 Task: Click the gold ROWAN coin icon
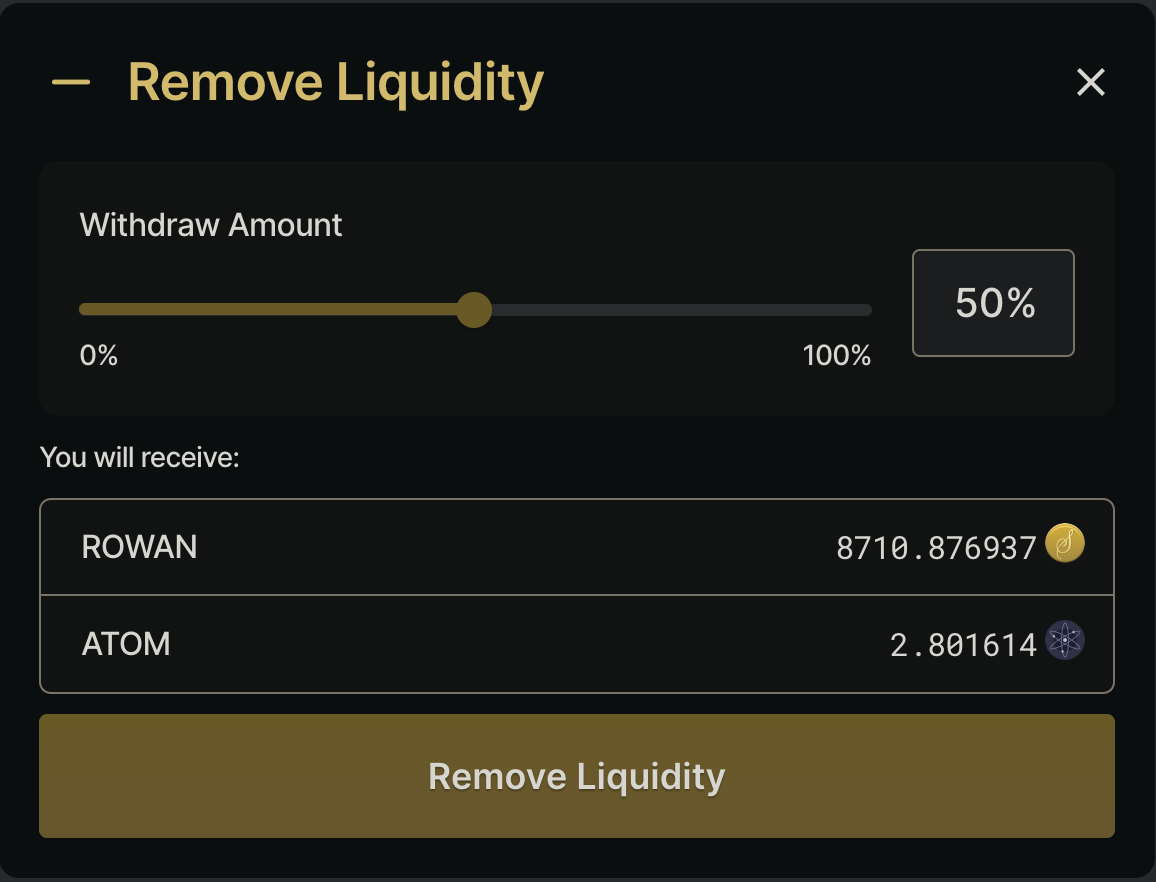coord(1065,546)
